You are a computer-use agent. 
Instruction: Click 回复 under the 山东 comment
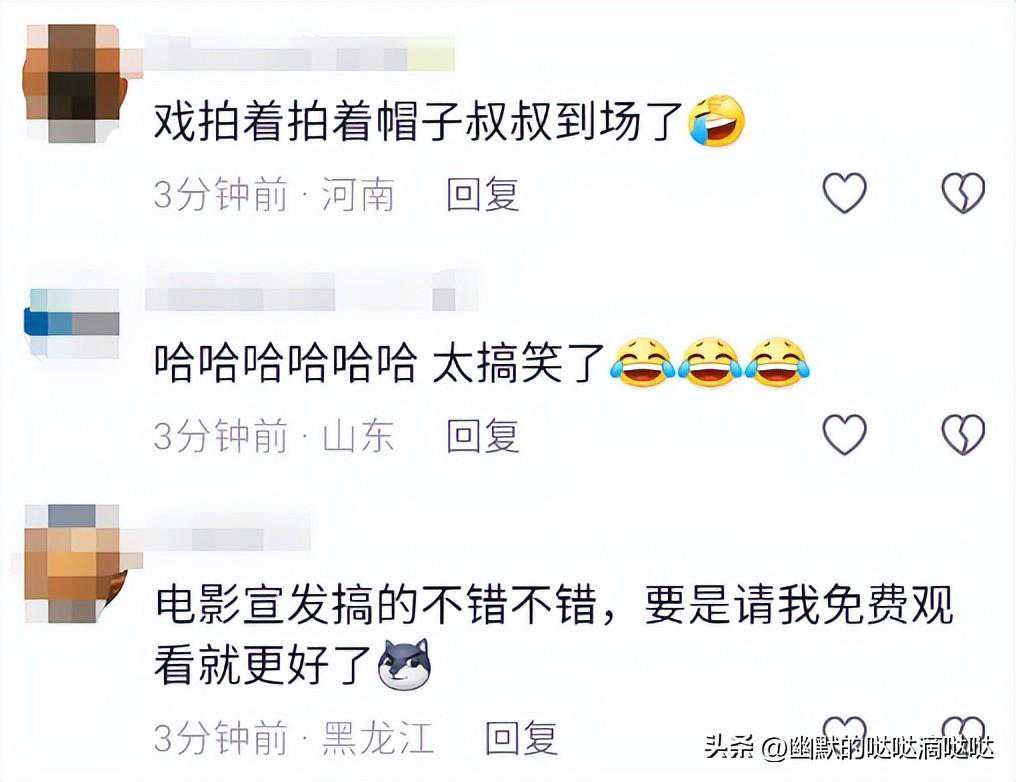(483, 435)
